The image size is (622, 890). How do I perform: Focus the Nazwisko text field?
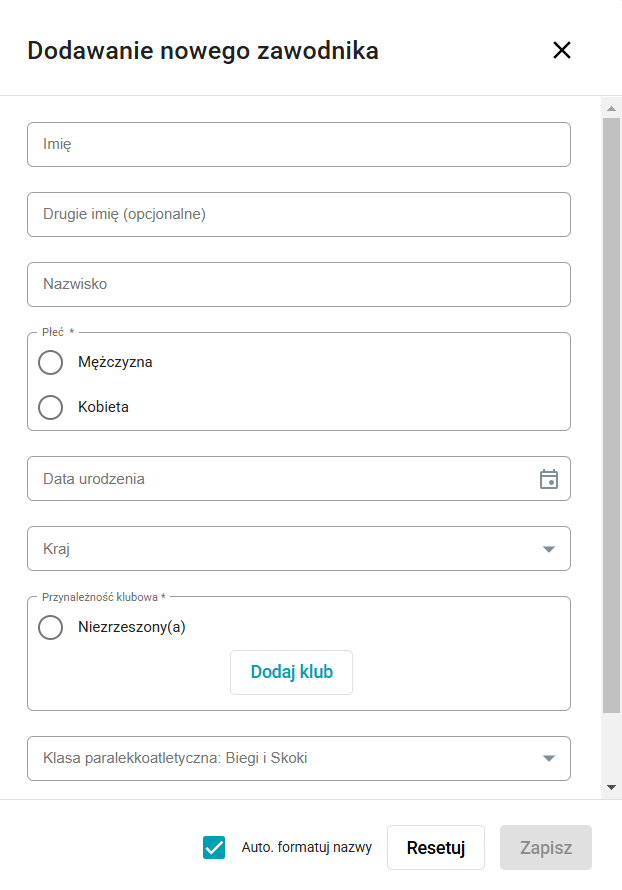pos(298,284)
